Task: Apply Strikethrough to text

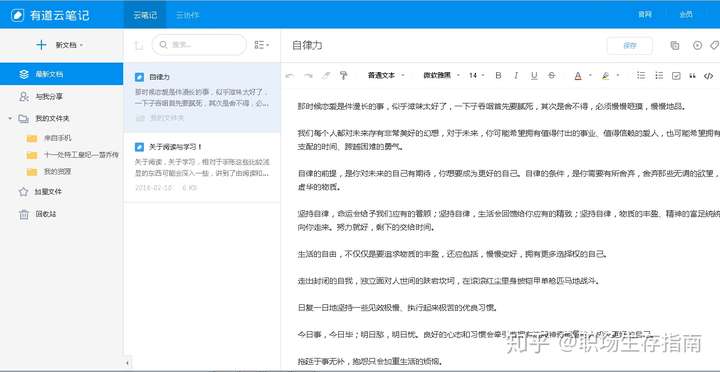Action: click(x=551, y=76)
